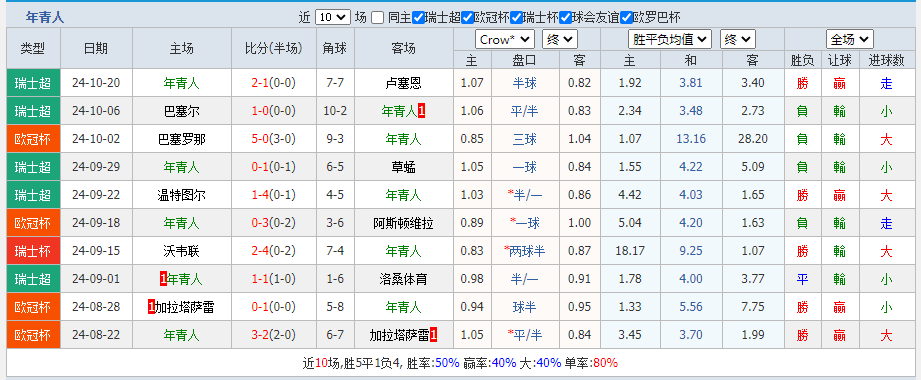Click the red card badge on 24-08-22 加拉塔萨雷

pos(434,335)
